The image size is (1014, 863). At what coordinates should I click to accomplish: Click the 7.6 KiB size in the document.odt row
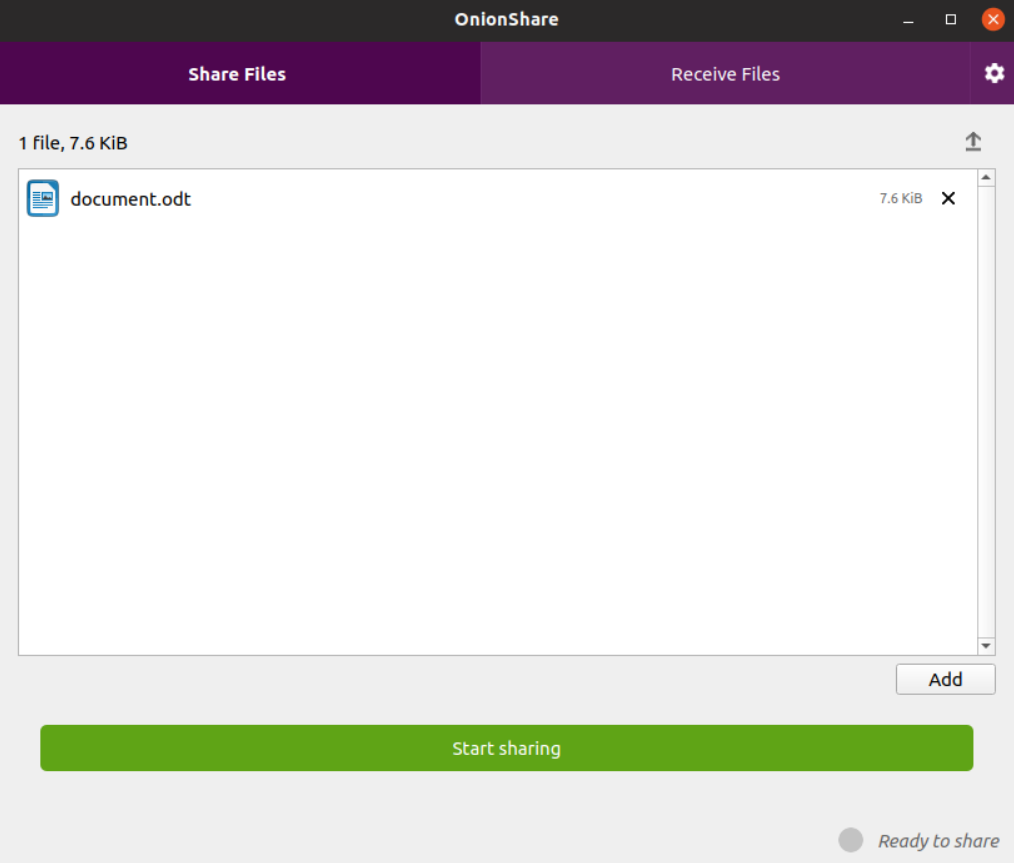click(900, 198)
